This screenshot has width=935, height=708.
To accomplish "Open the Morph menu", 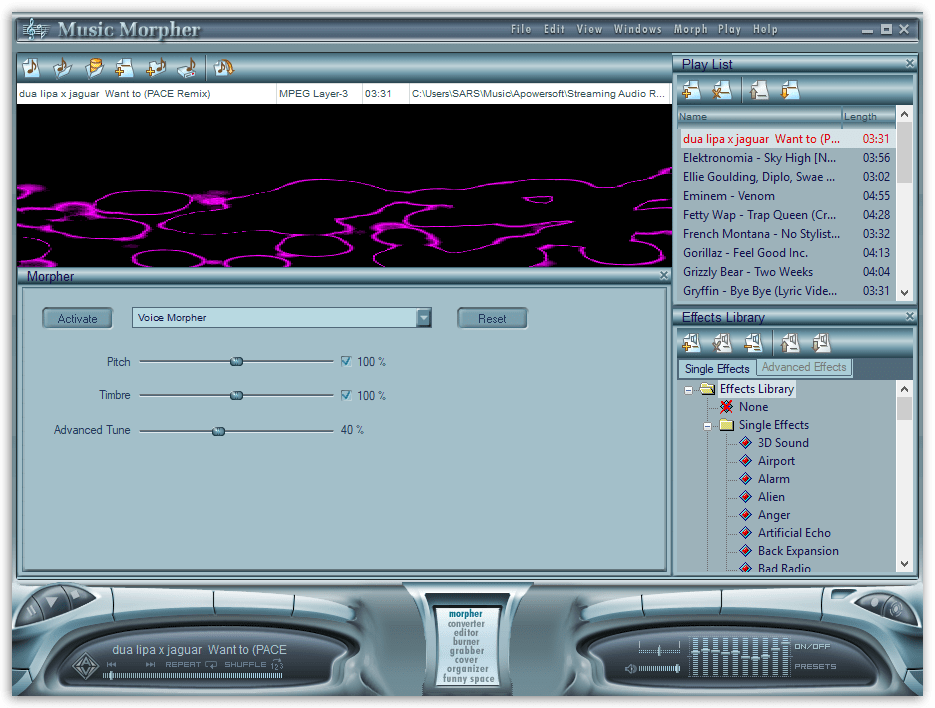I will pyautogui.click(x=690, y=29).
